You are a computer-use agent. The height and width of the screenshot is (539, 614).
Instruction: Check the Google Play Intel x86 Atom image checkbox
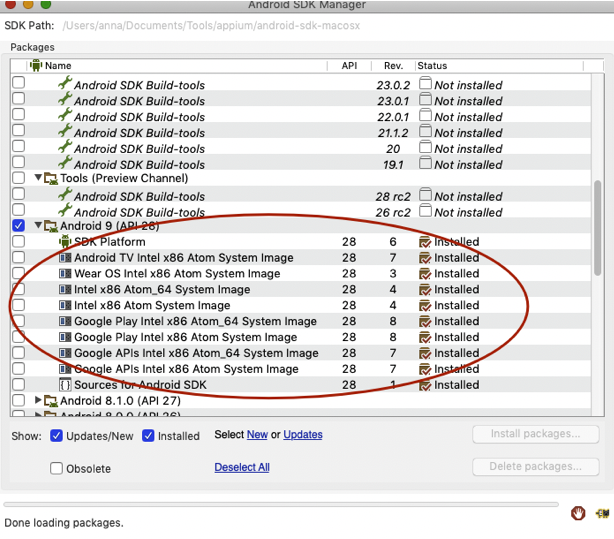[x=18, y=337]
